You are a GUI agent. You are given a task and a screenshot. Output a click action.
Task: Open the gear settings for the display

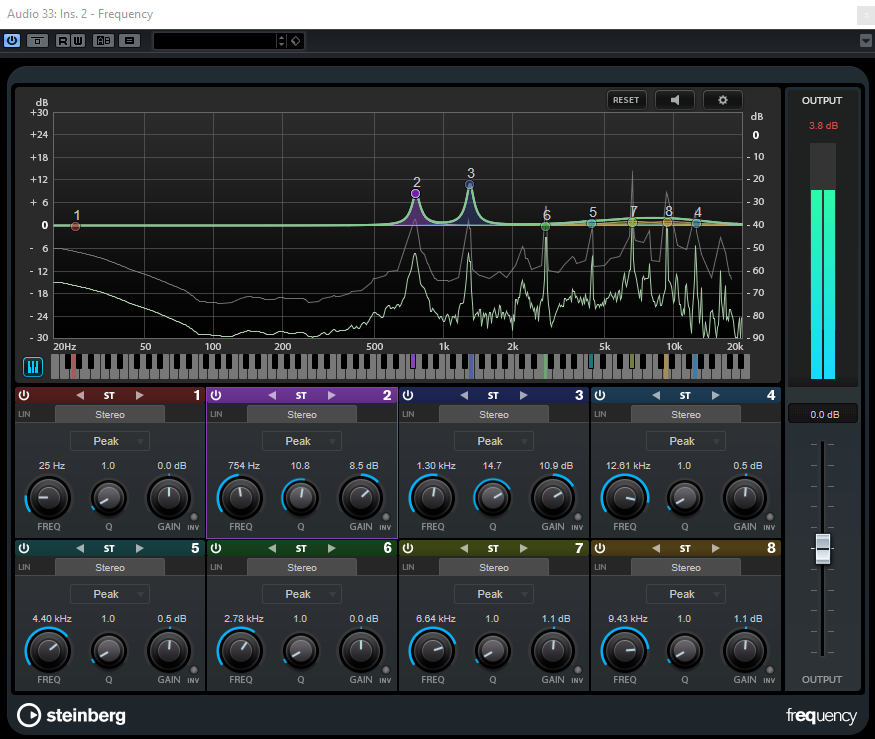point(723,100)
